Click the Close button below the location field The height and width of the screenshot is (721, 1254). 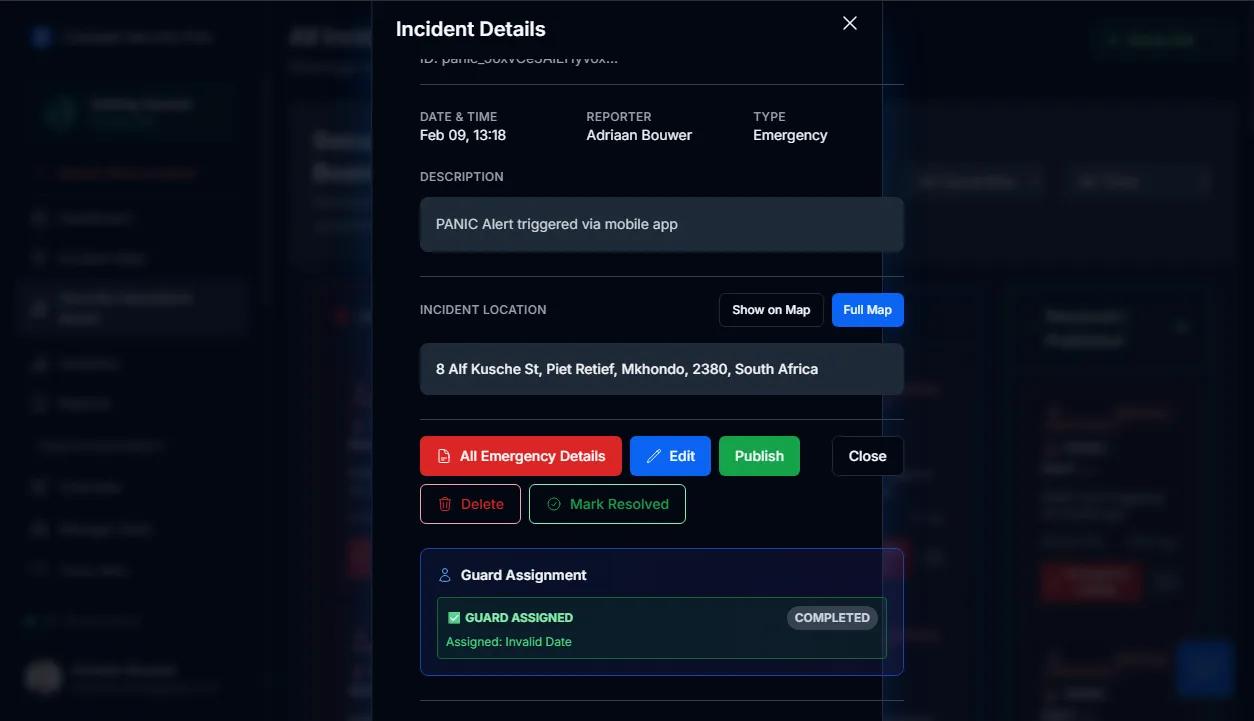tap(866, 455)
